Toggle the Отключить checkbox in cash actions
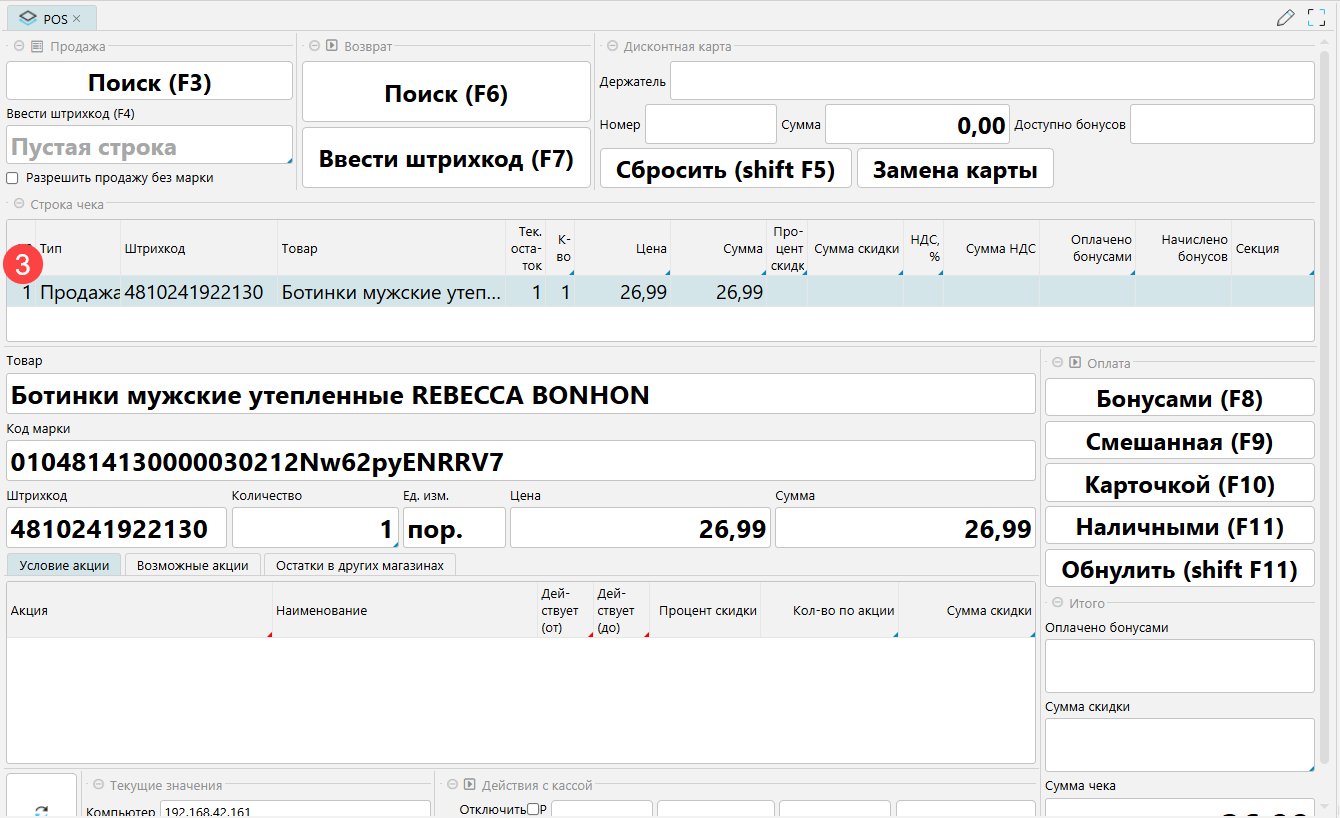Image resolution: width=1340 pixels, height=818 pixels. [x=533, y=808]
